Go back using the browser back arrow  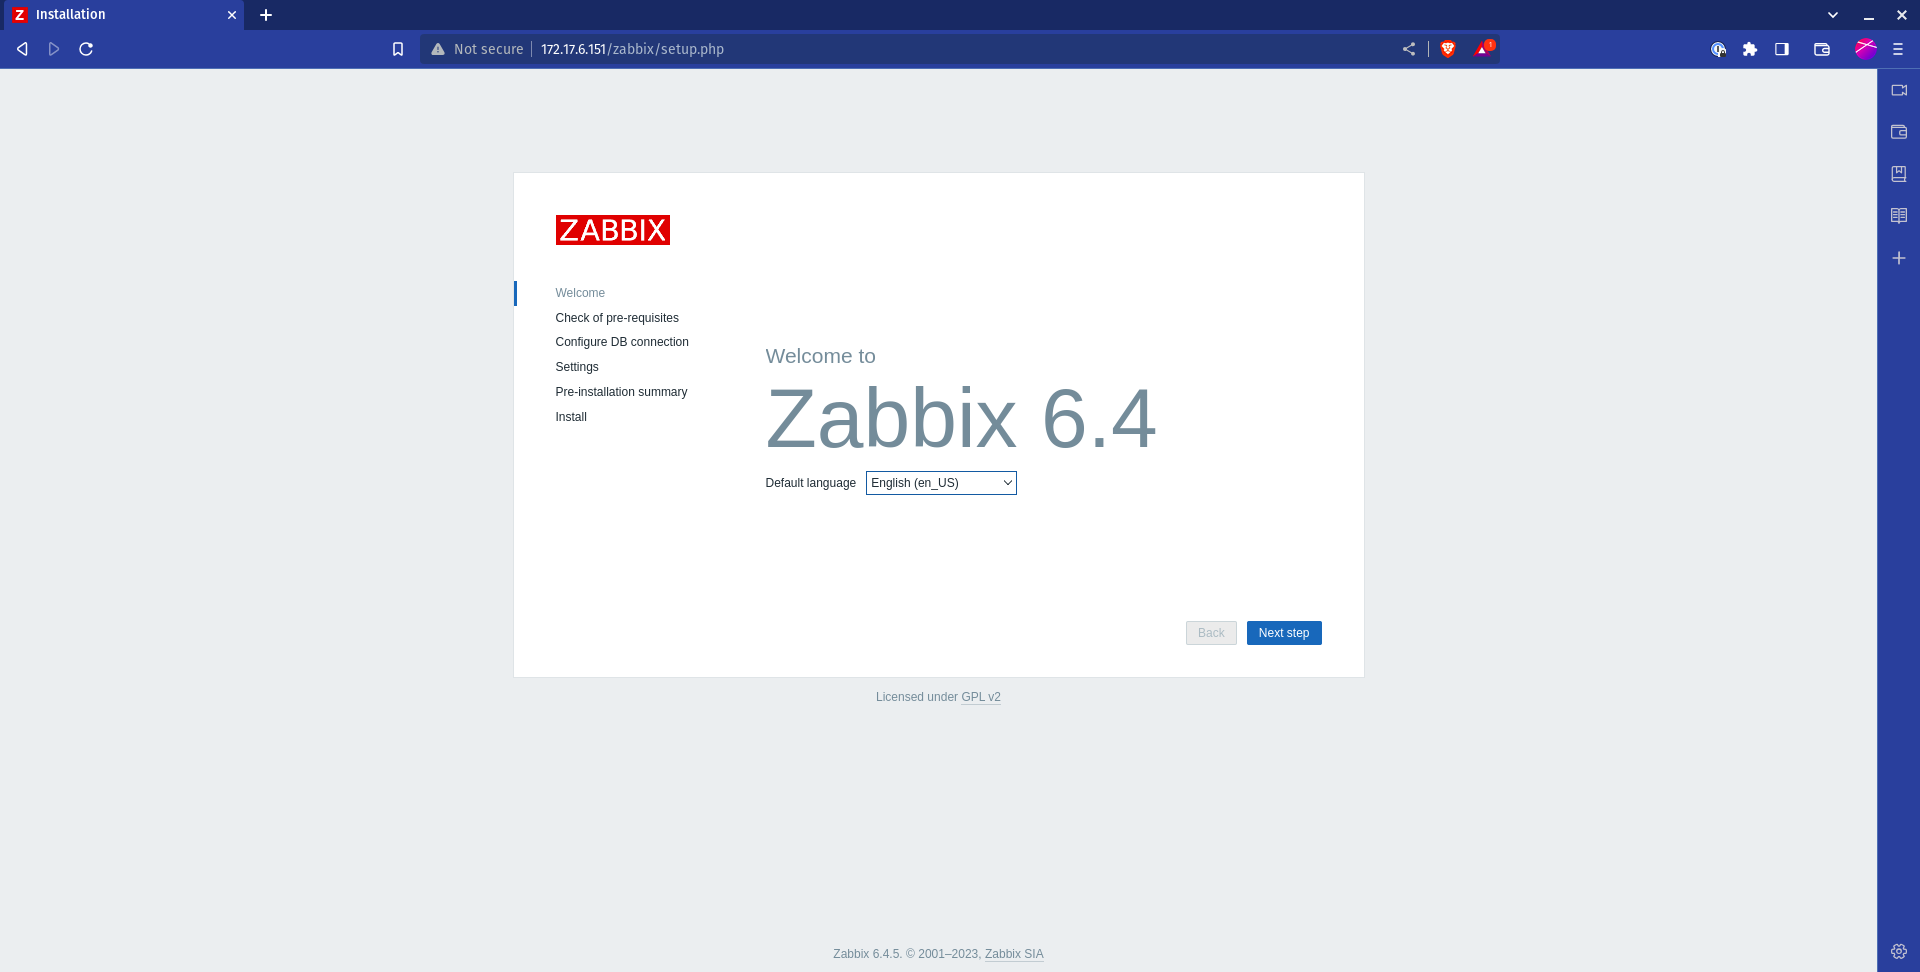[22, 49]
